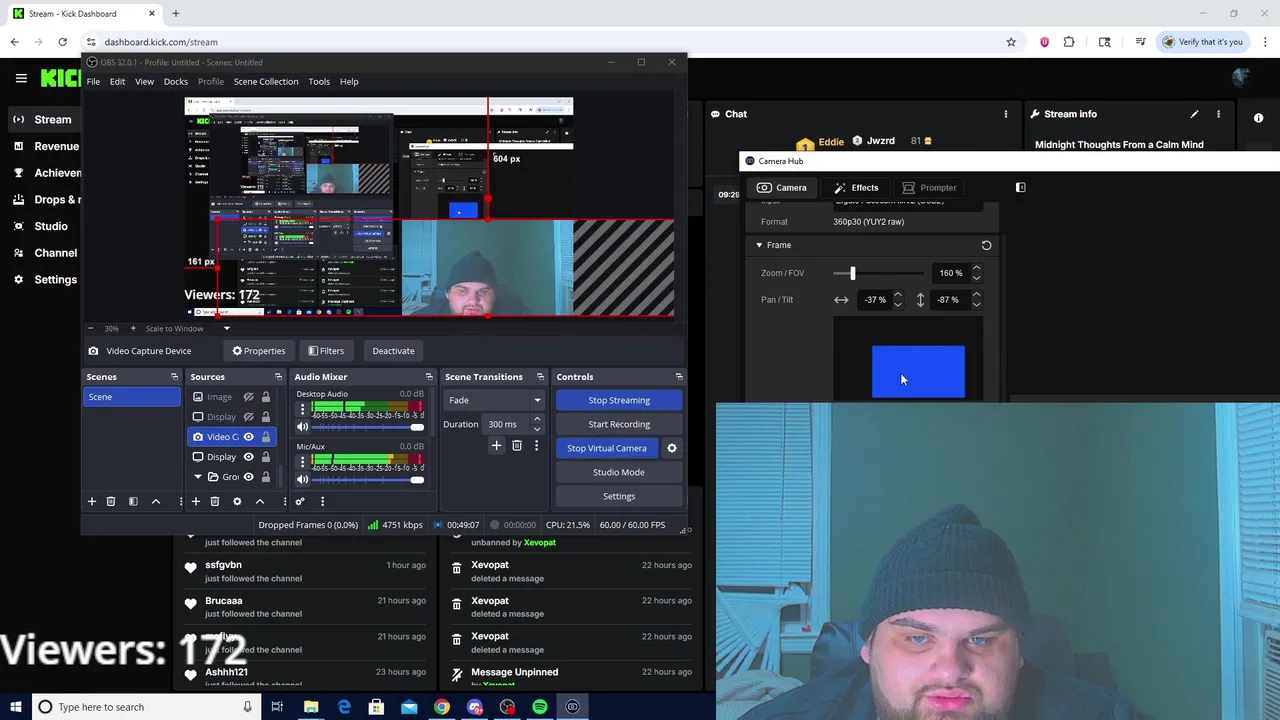Collapse Camera Hub side panel icon
The image size is (1280, 720).
click(1020, 187)
